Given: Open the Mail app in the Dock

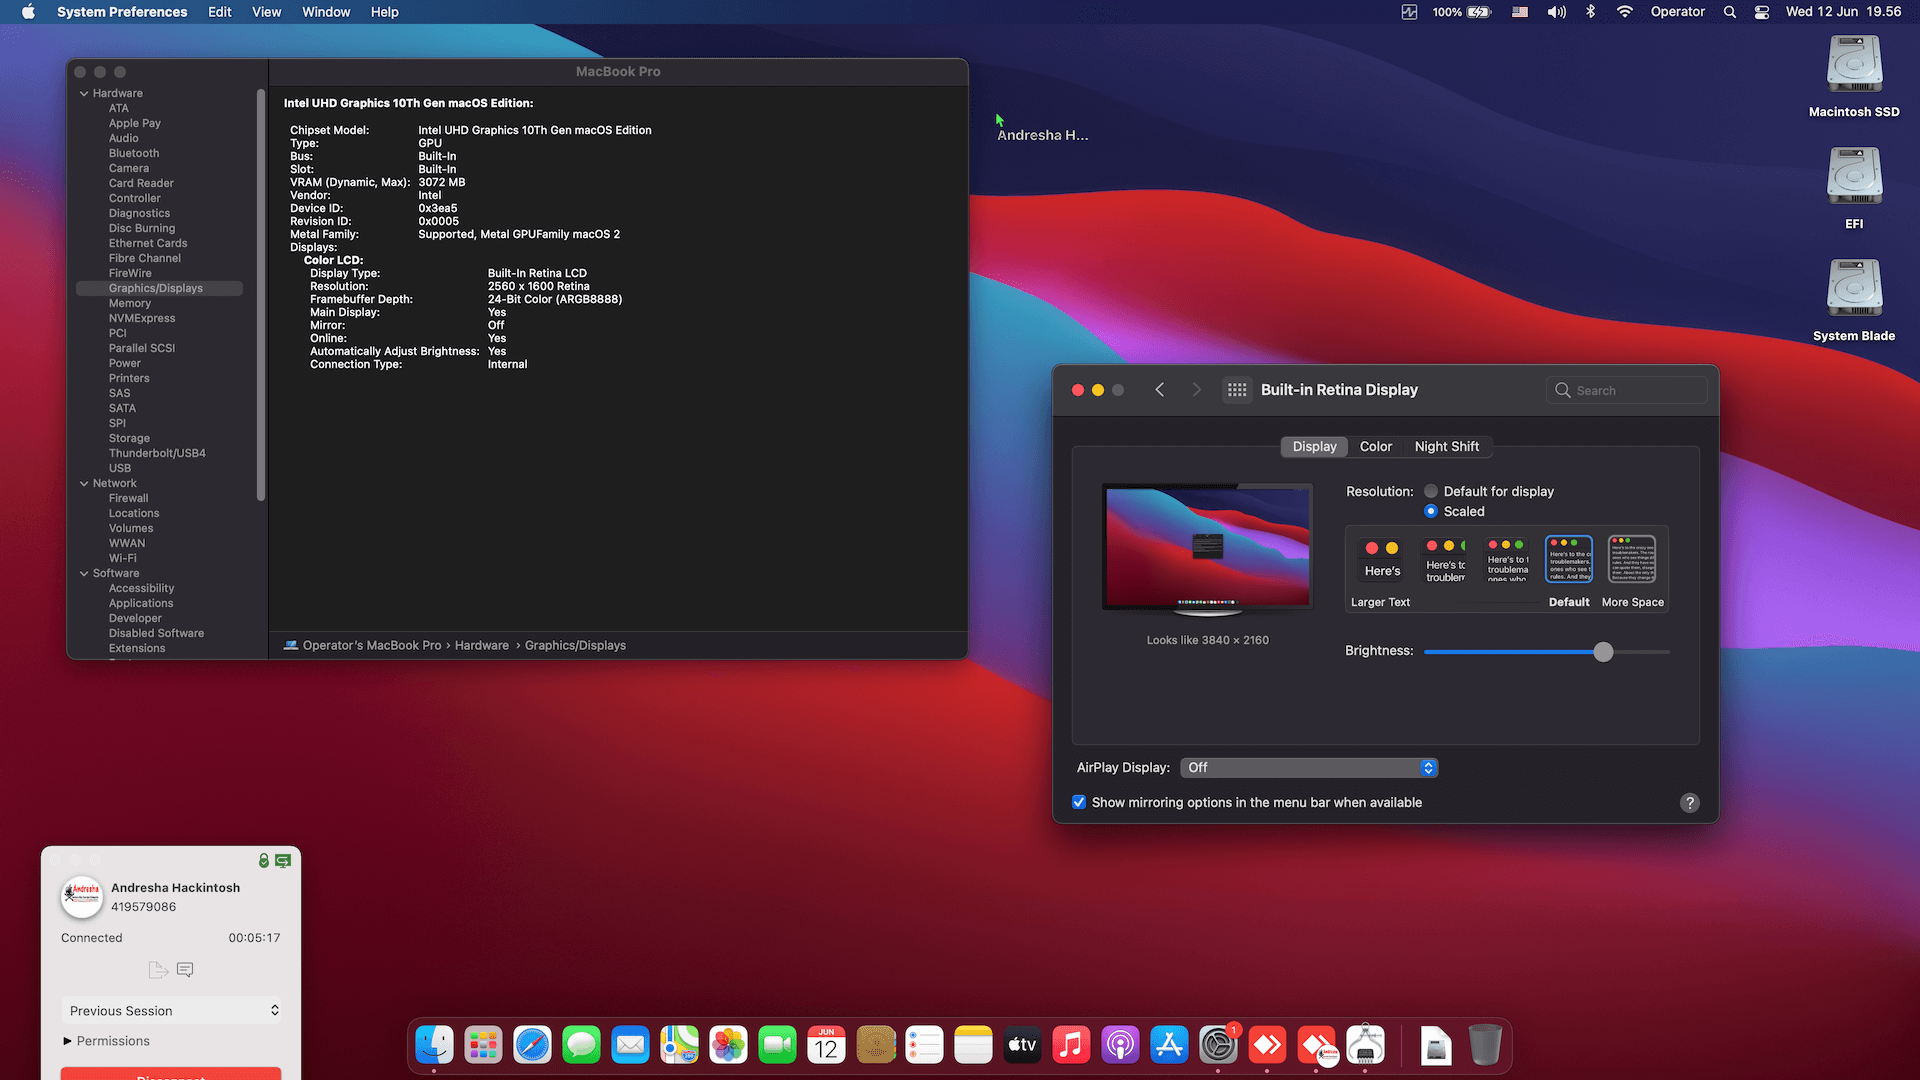Looking at the screenshot, I should coord(630,1046).
